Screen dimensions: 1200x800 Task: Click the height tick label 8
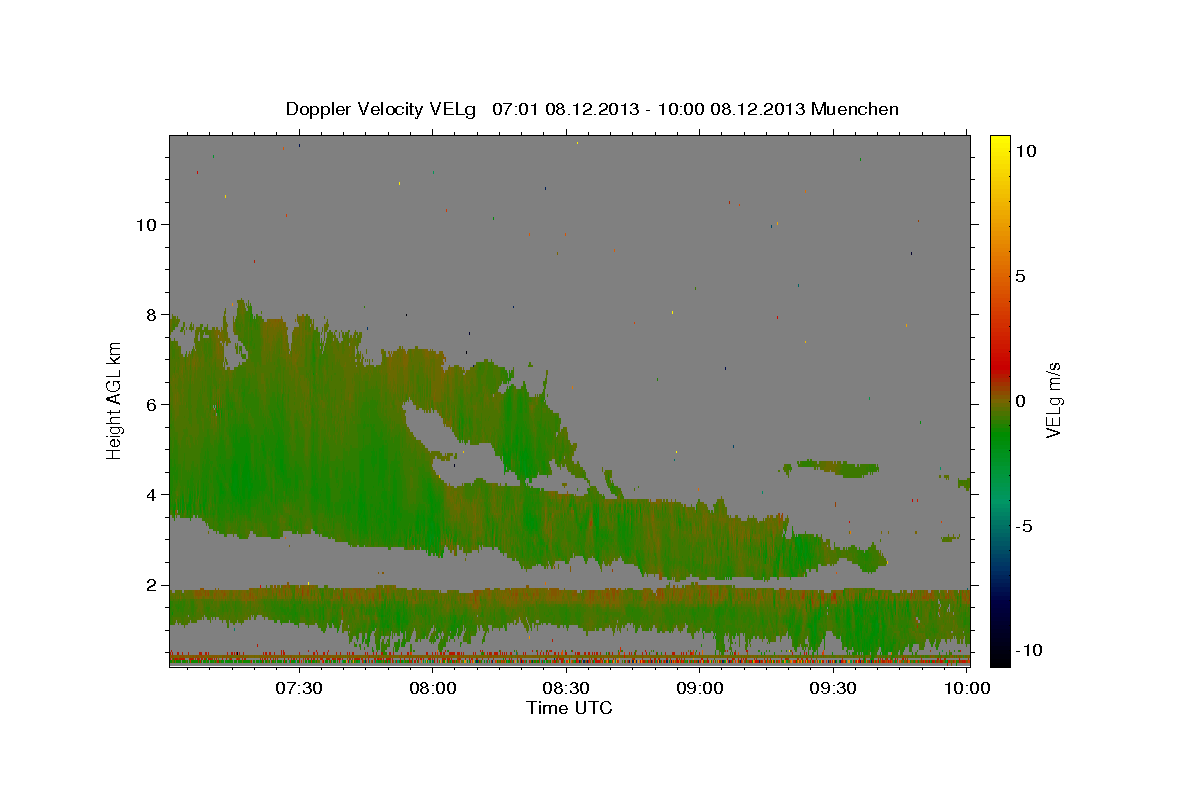coord(149,314)
